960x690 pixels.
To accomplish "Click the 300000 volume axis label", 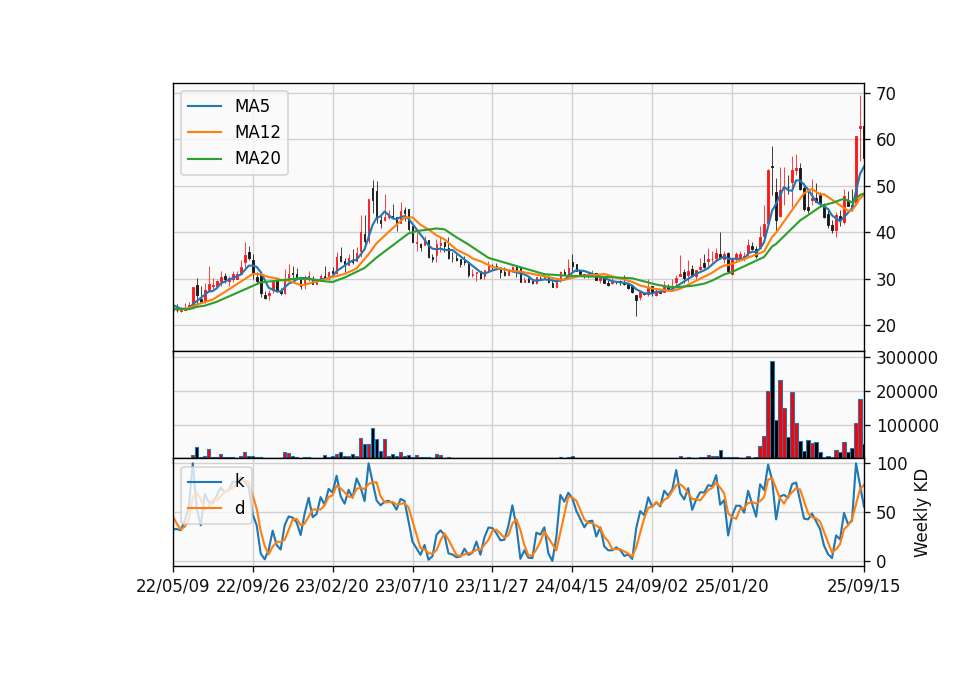I will [907, 358].
